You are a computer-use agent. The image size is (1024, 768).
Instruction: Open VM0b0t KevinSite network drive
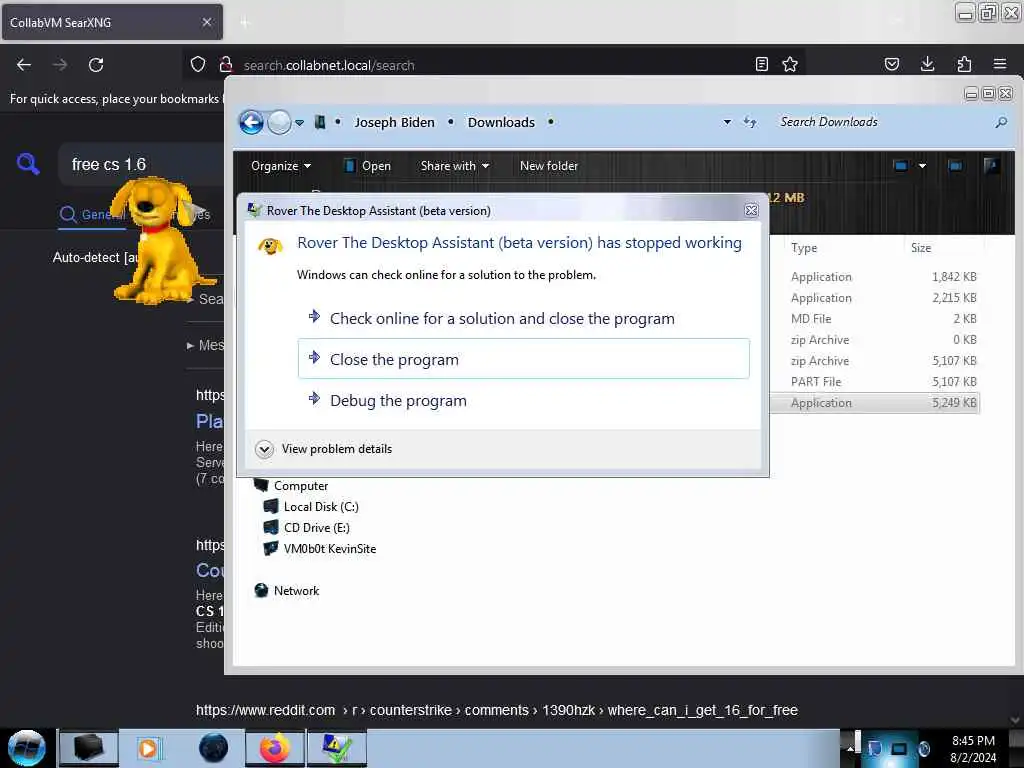(320, 549)
